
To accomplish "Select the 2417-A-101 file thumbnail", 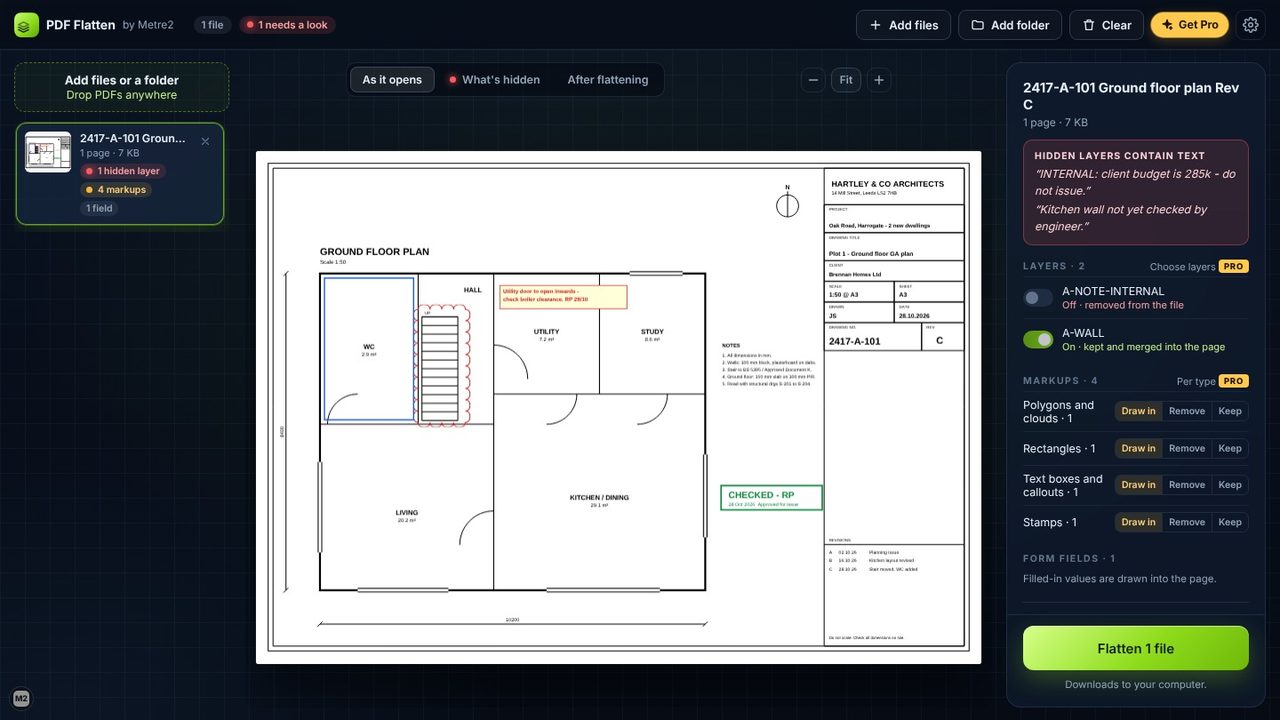I will click(48, 152).
